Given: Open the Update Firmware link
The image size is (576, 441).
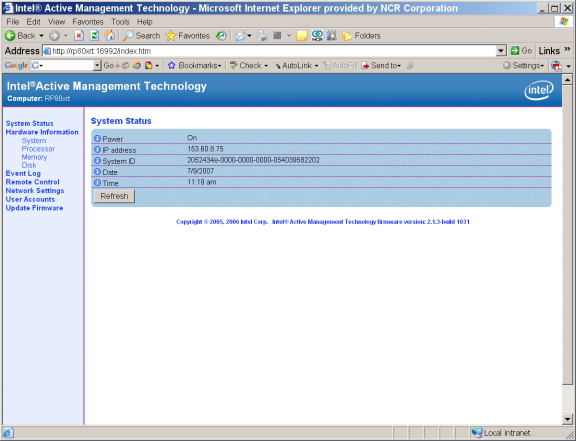Looking at the screenshot, I should (x=34, y=208).
